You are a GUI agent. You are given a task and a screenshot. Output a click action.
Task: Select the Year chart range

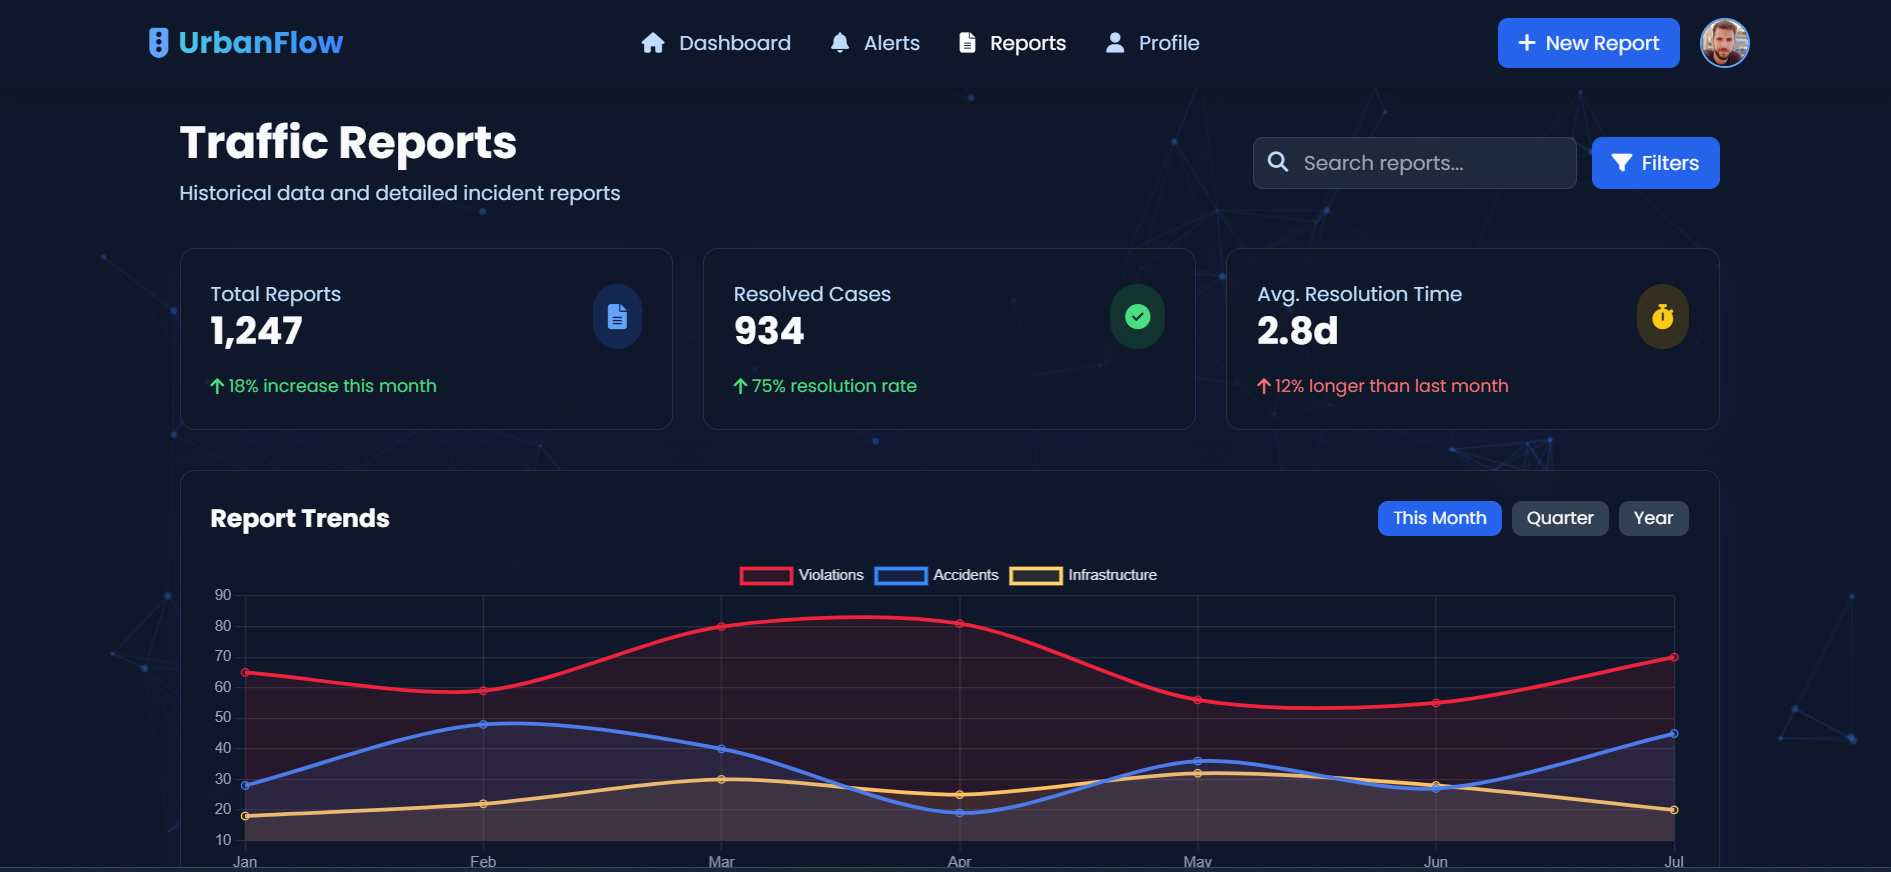[x=1653, y=518]
